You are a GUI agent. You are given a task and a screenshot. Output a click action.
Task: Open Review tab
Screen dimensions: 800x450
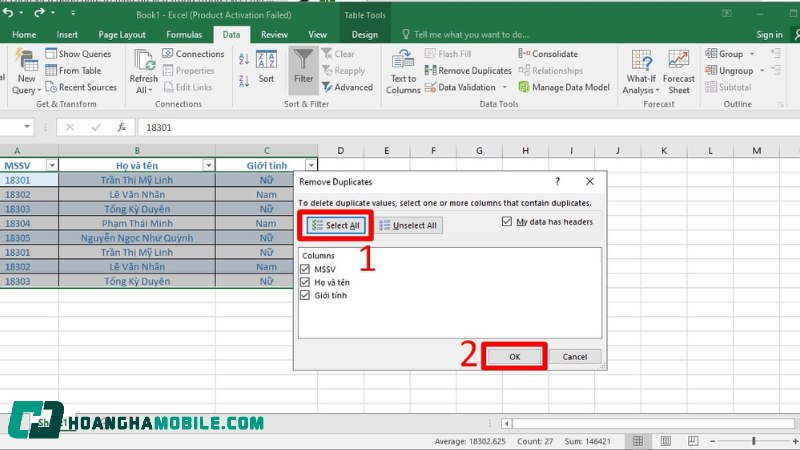pyautogui.click(x=274, y=34)
